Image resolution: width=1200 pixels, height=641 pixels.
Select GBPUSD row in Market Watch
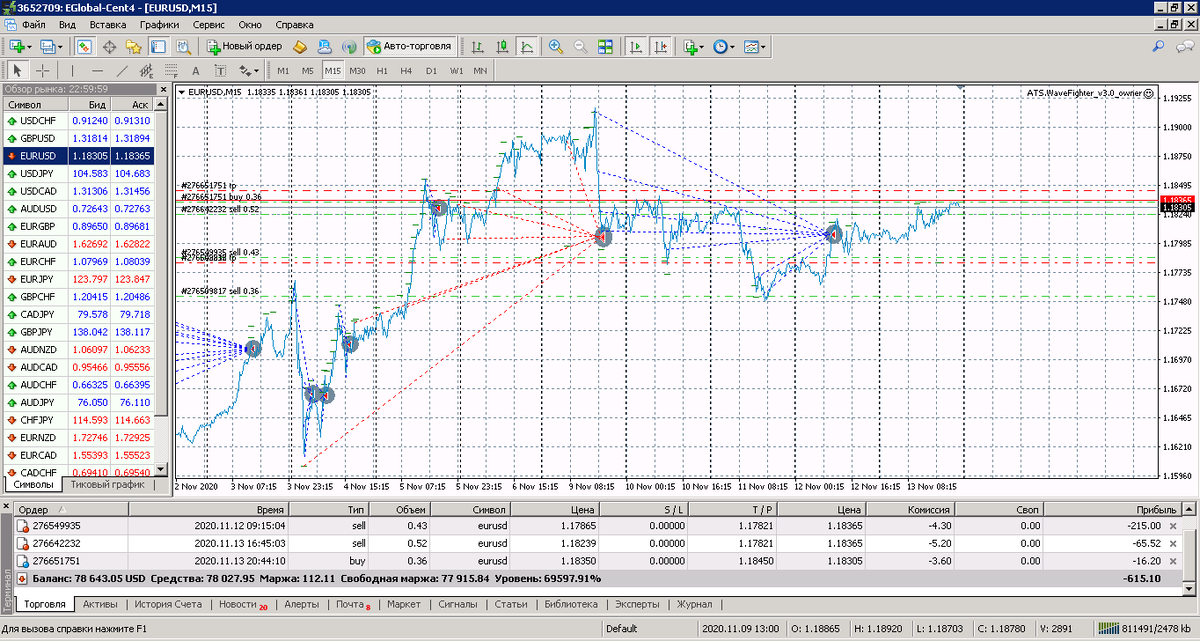coord(79,138)
